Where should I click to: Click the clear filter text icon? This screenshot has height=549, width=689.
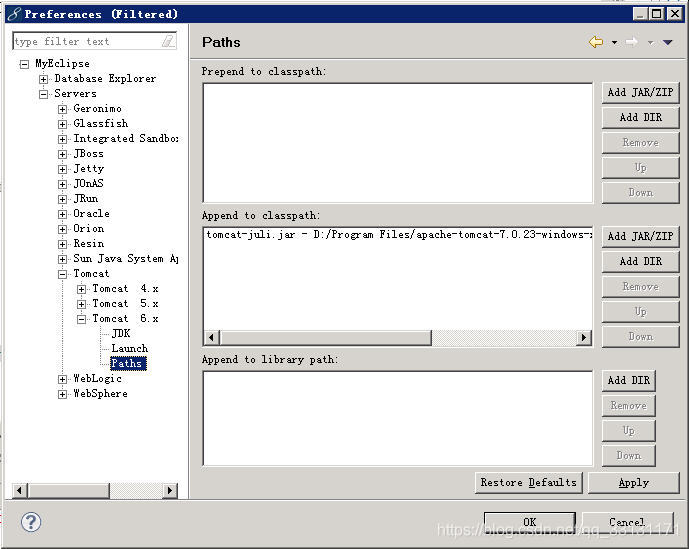168,41
